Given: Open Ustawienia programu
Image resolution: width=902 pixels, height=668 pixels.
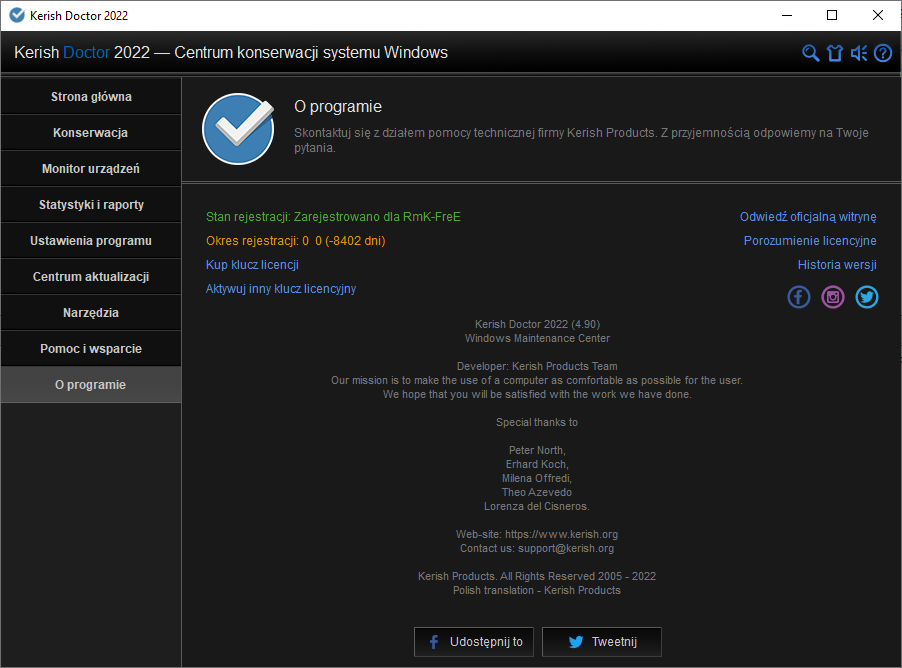Looking at the screenshot, I should [x=91, y=241].
